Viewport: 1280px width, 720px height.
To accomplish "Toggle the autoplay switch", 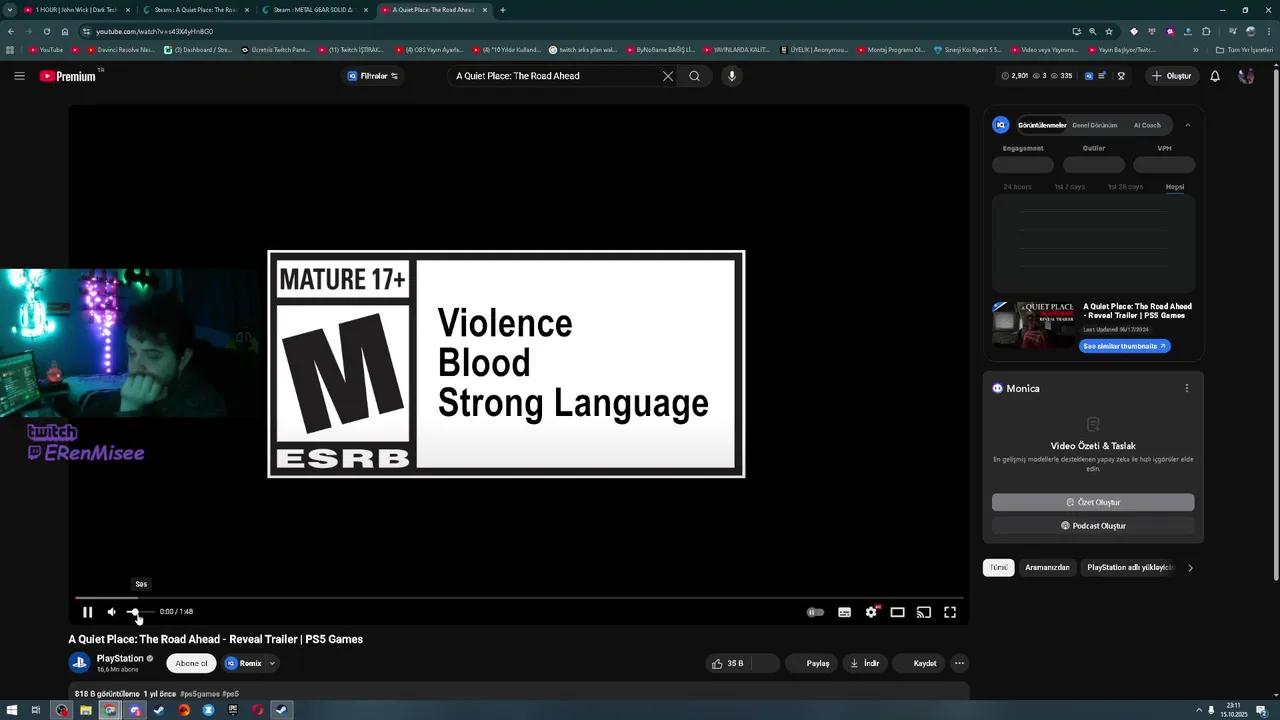I will (816, 612).
